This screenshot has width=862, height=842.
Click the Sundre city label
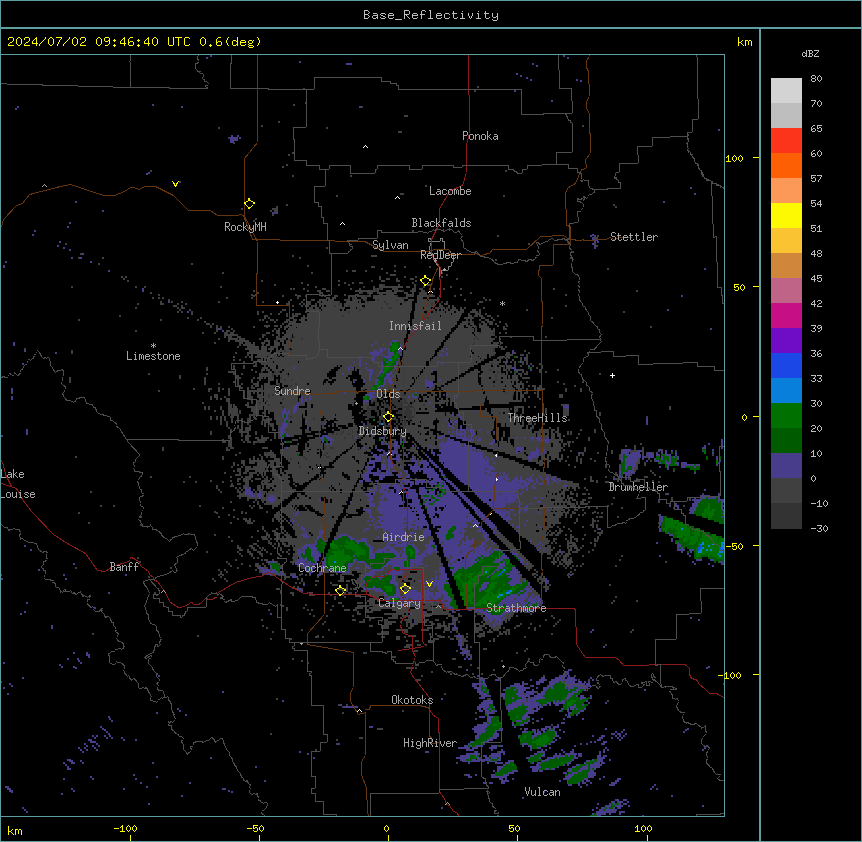coord(292,391)
